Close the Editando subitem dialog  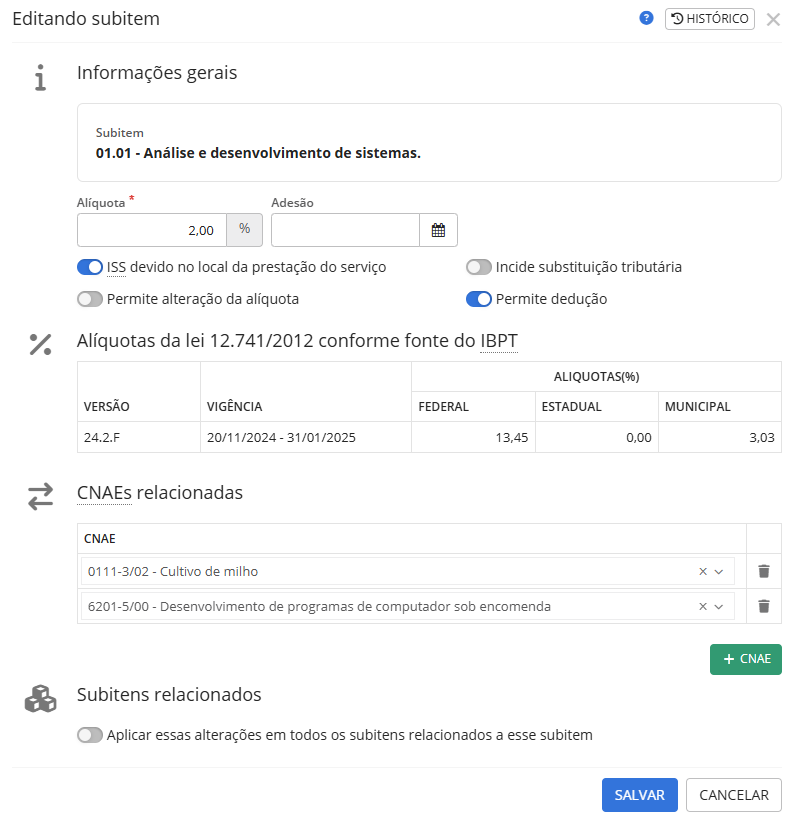coord(773,19)
